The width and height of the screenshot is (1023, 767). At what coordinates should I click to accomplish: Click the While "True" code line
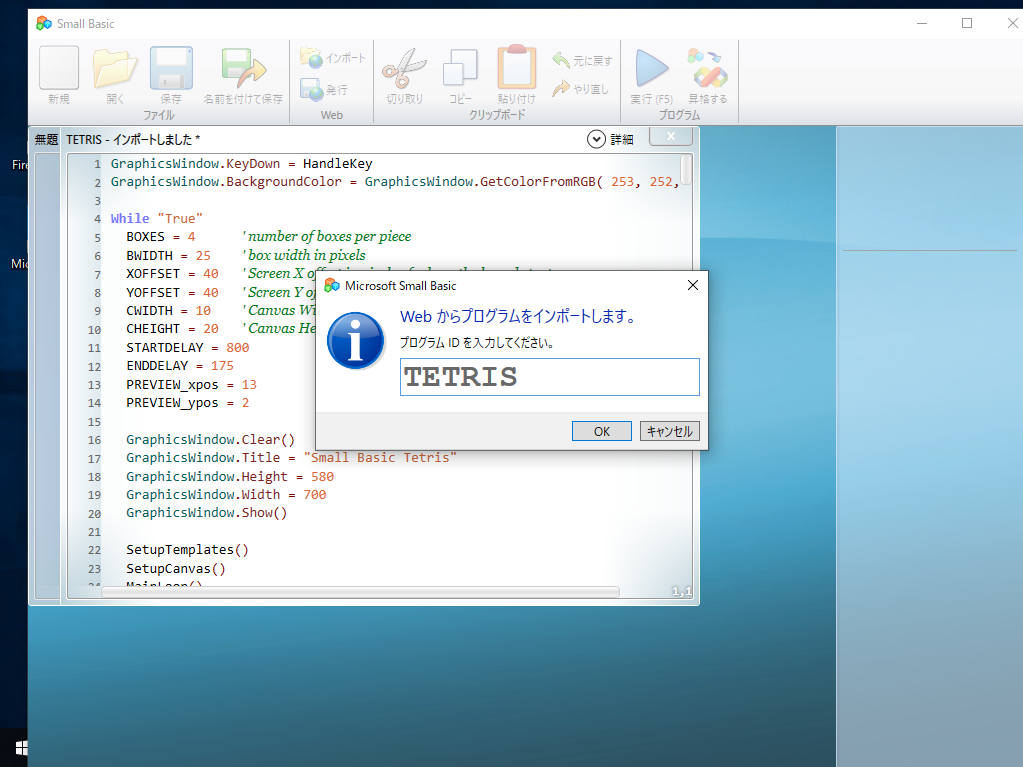pos(157,218)
